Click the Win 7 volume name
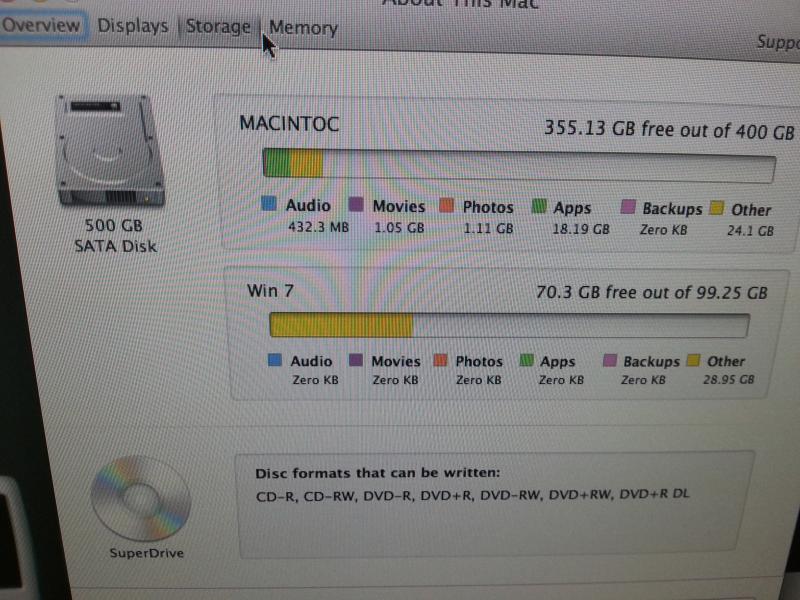The width and height of the screenshot is (800, 600). [270, 292]
